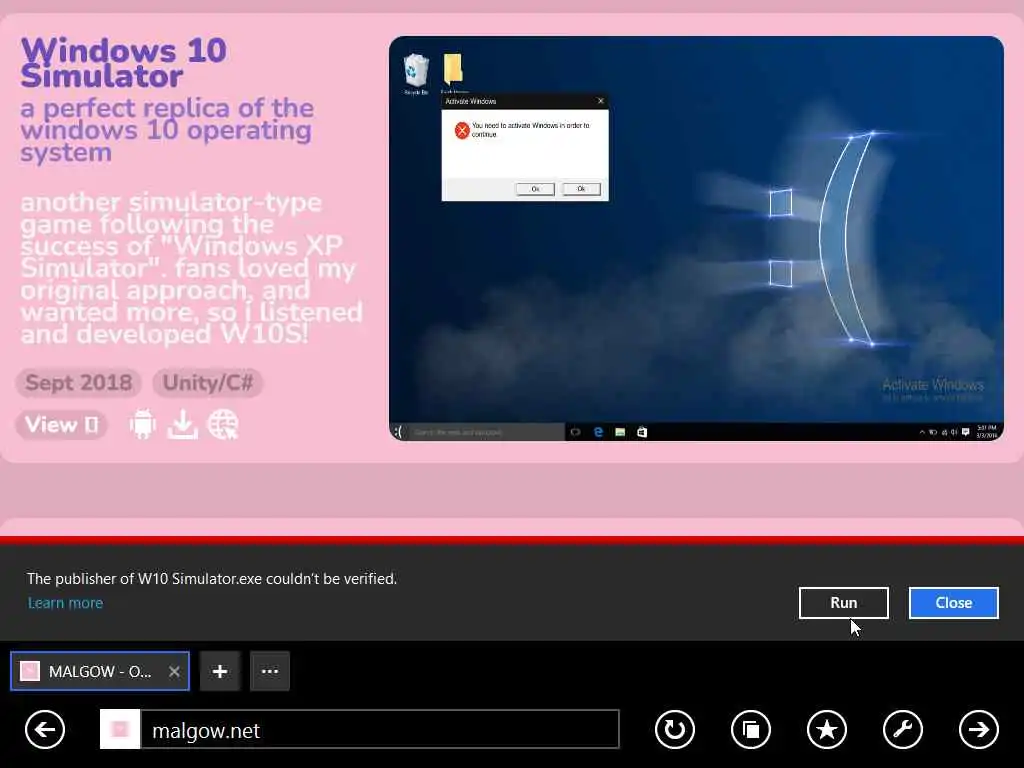This screenshot has width=1024, height=768.
Task: Open page tools wrench icon
Action: 903,729
